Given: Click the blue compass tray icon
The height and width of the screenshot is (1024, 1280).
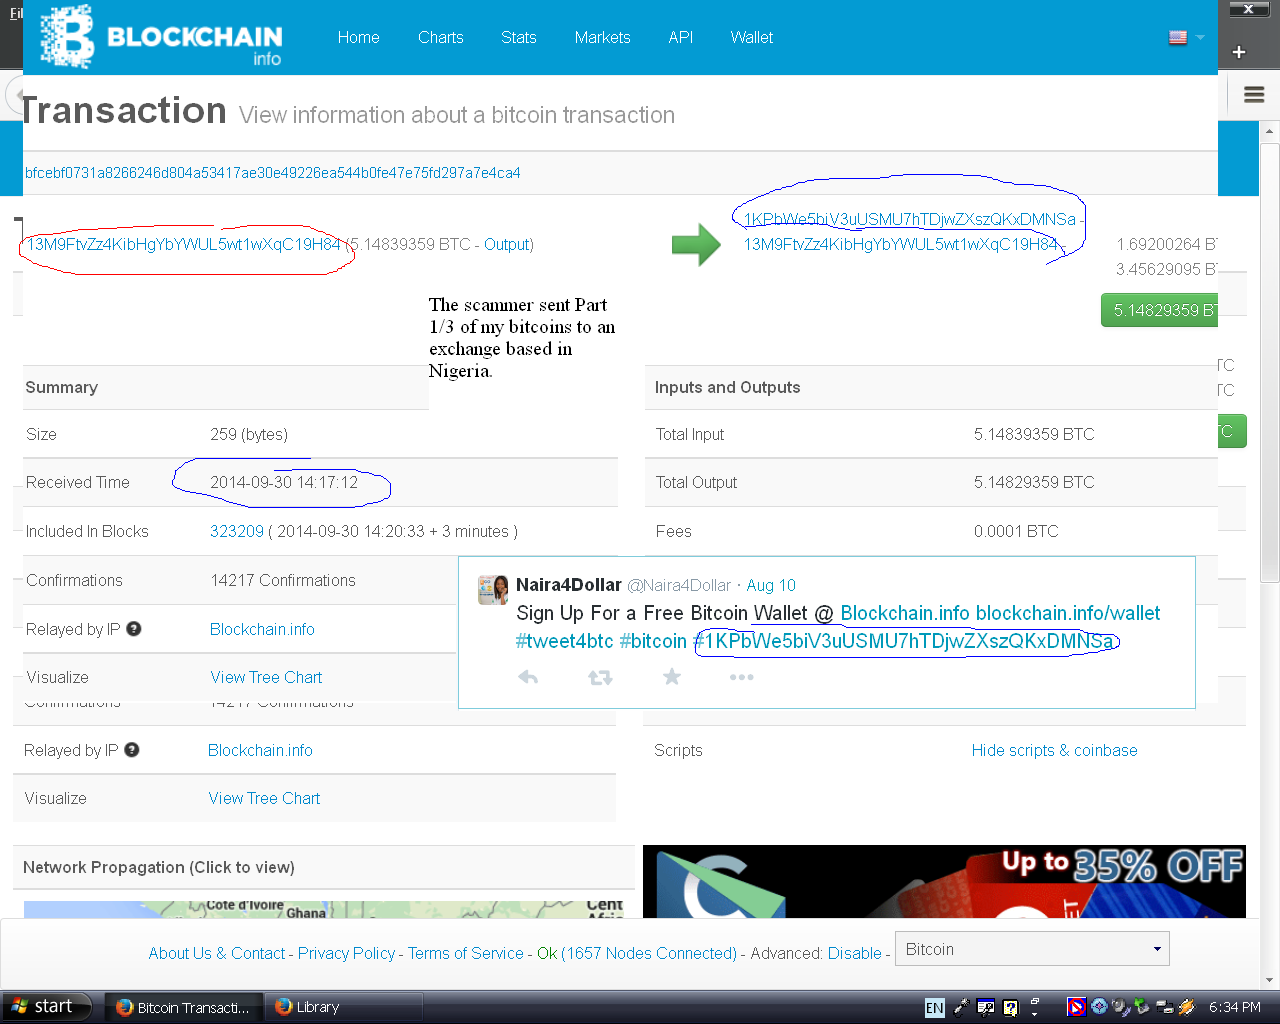Looking at the screenshot, I should pos(1099,1007).
